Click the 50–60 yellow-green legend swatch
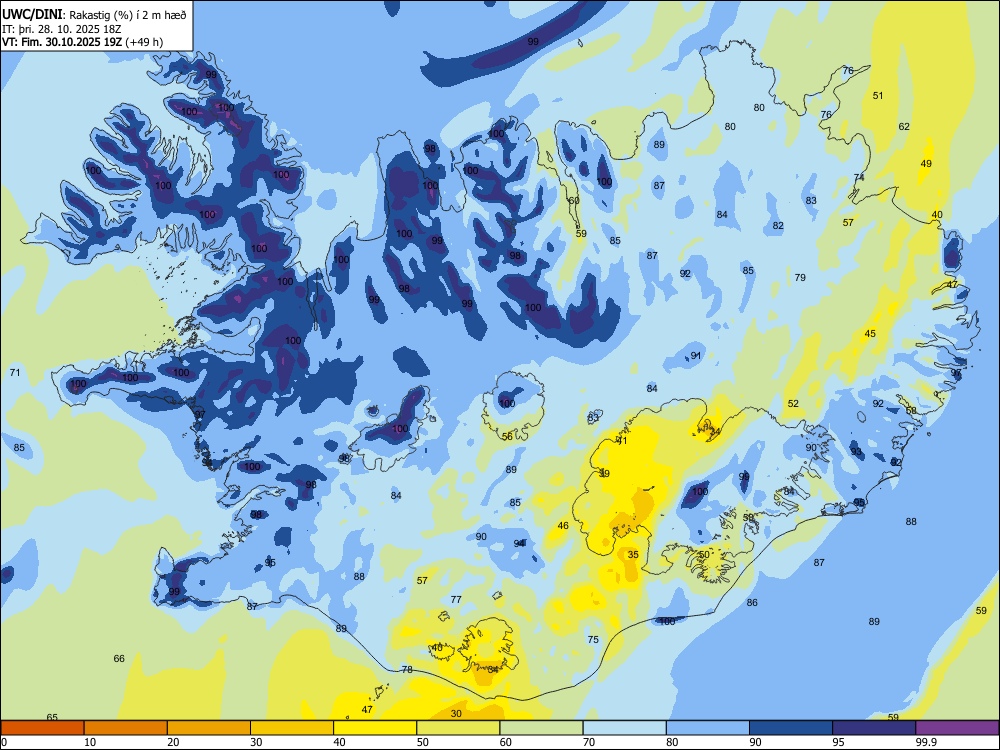Viewport: 1000px width, 750px height. (x=458, y=728)
